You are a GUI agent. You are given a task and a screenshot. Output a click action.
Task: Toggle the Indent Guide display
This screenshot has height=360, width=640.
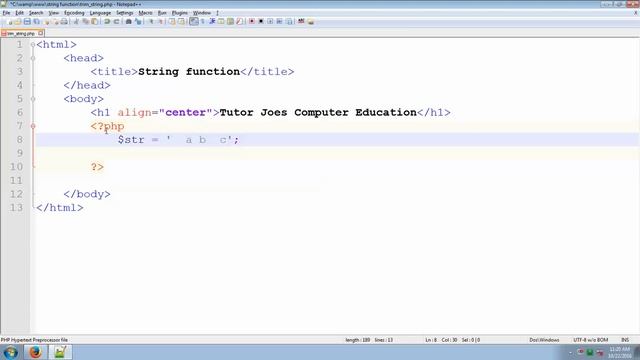(x=212, y=21)
